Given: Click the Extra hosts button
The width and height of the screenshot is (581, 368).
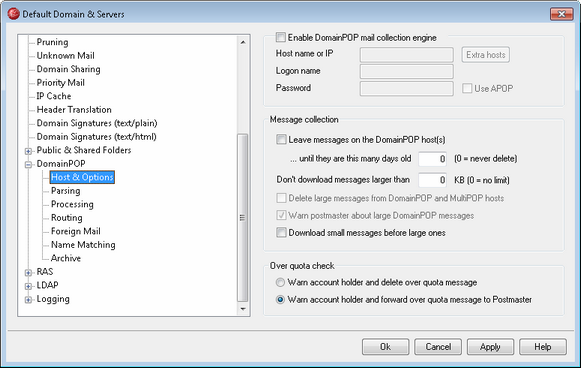Looking at the screenshot, I should tap(485, 55).
